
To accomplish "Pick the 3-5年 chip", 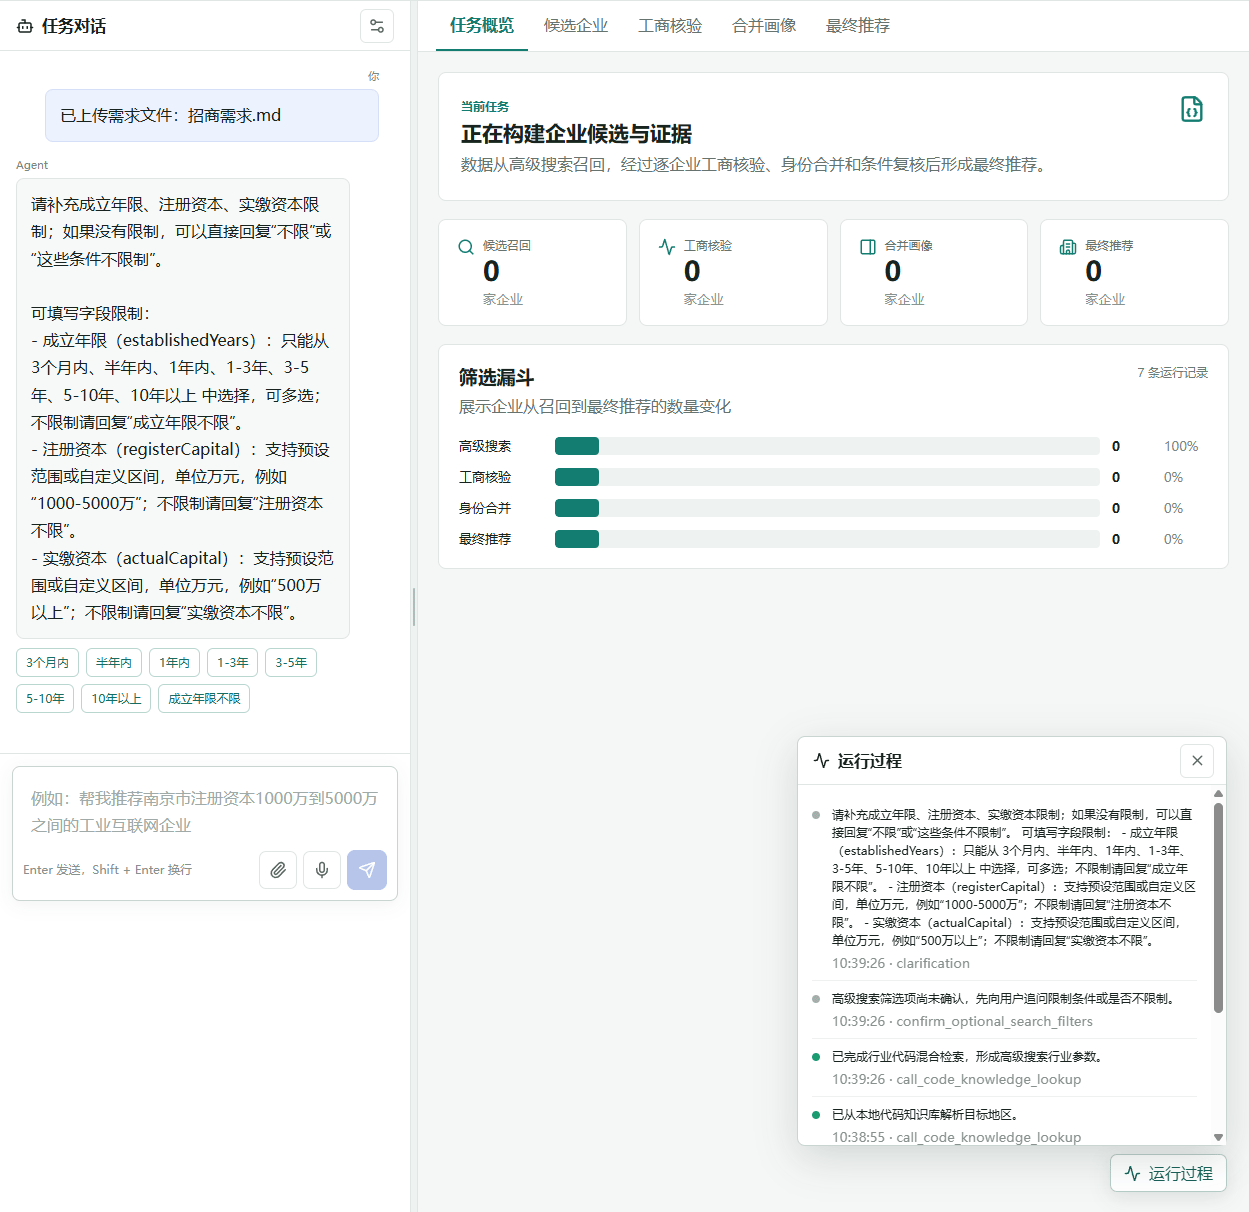I will point(291,663).
